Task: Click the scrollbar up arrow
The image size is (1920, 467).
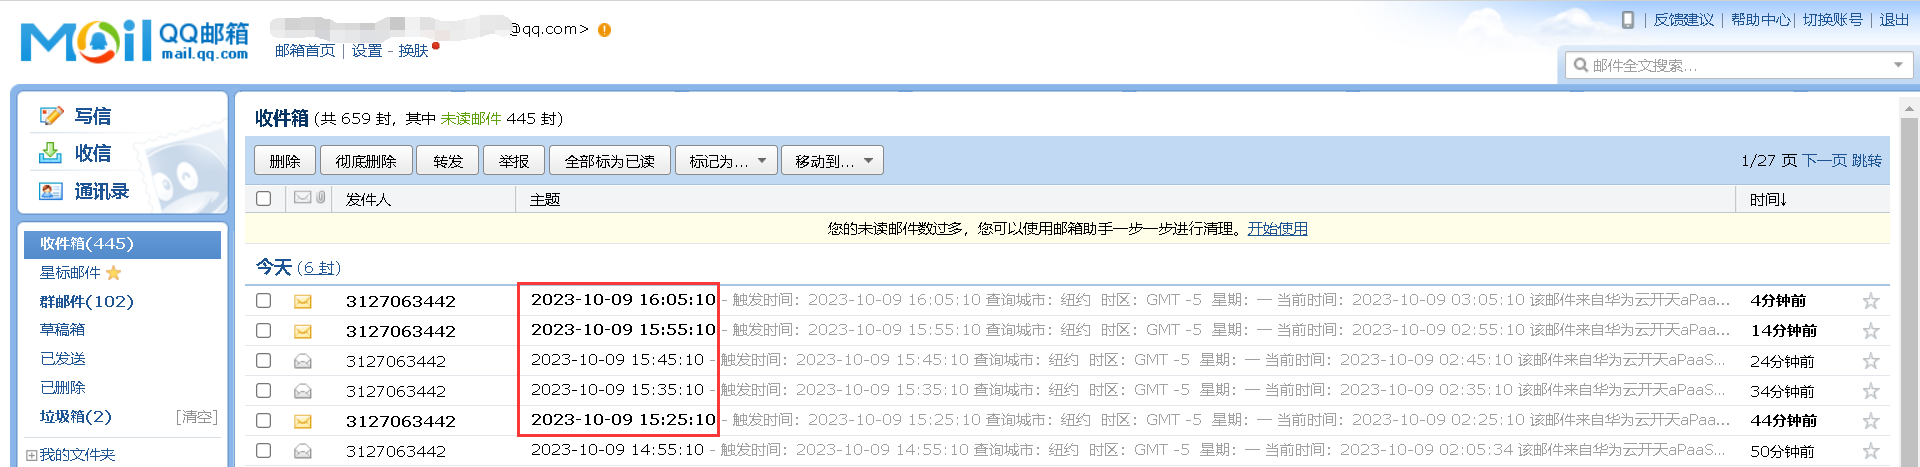Action: point(1910,108)
